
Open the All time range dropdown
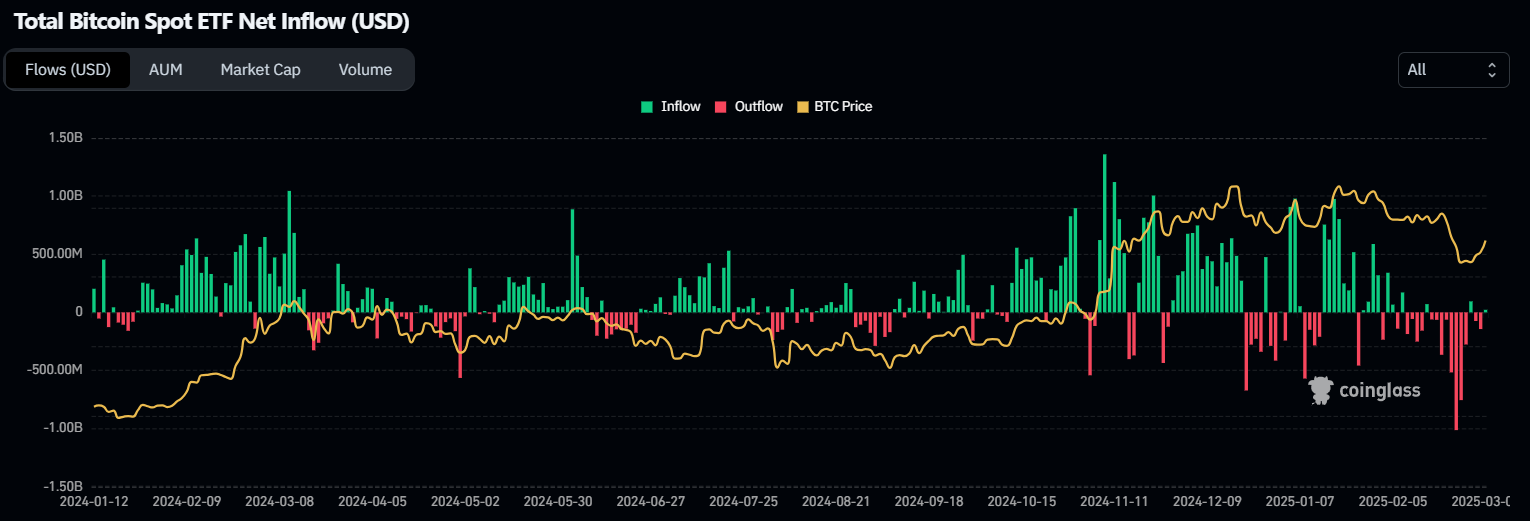pyautogui.click(x=1453, y=70)
